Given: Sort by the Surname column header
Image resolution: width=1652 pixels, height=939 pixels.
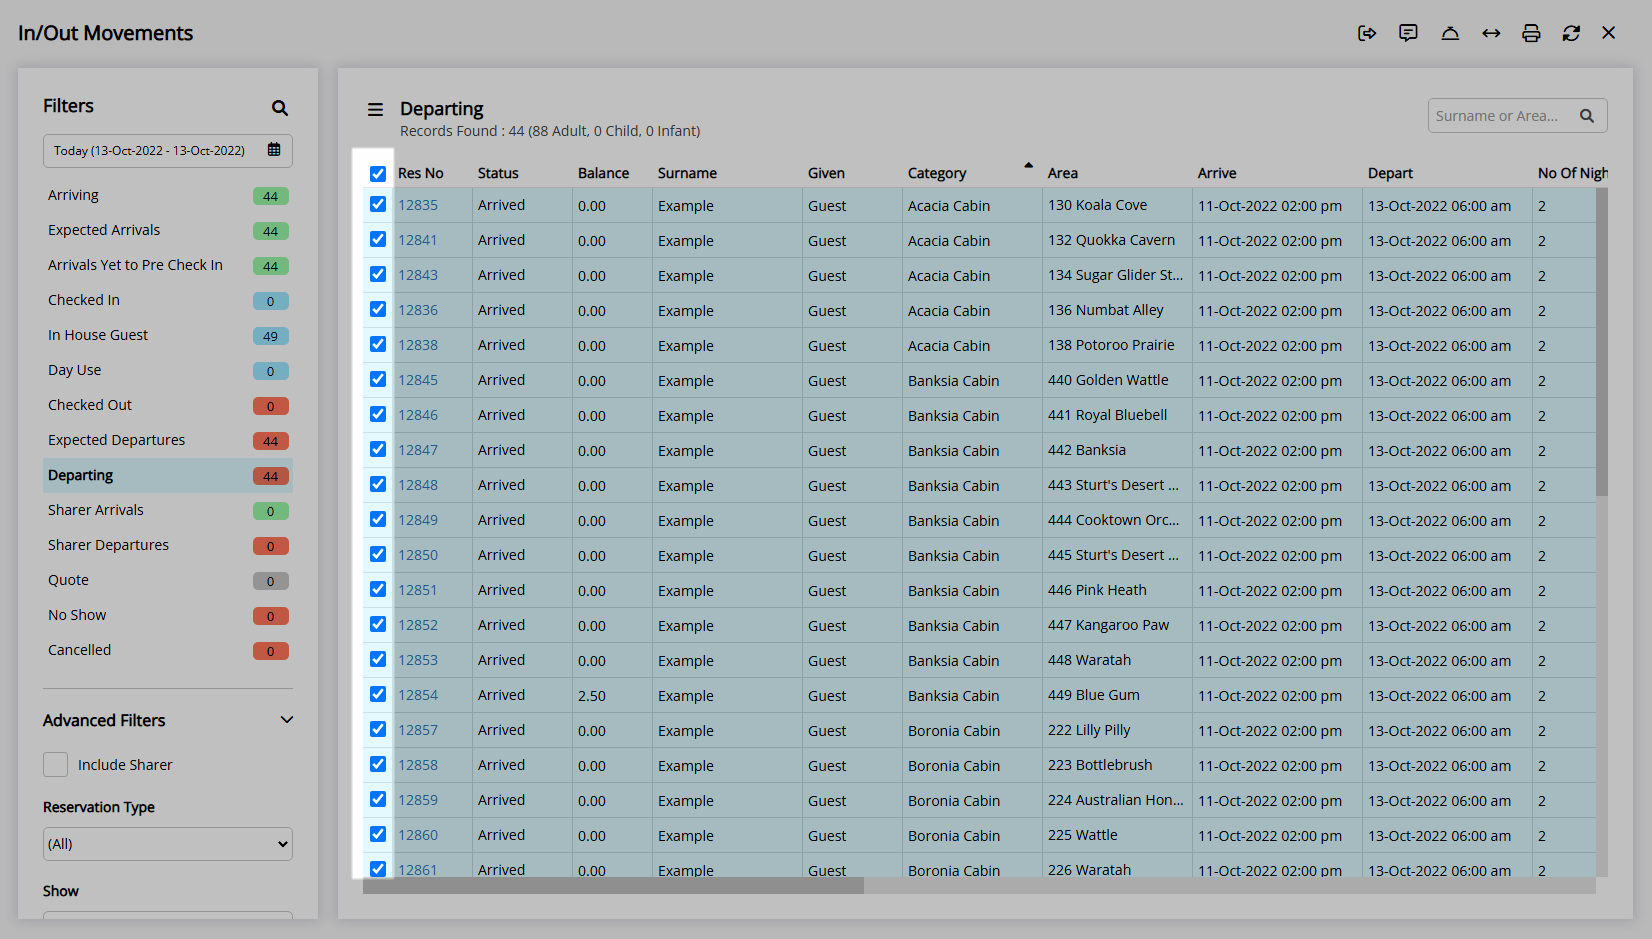Looking at the screenshot, I should [x=687, y=173].
